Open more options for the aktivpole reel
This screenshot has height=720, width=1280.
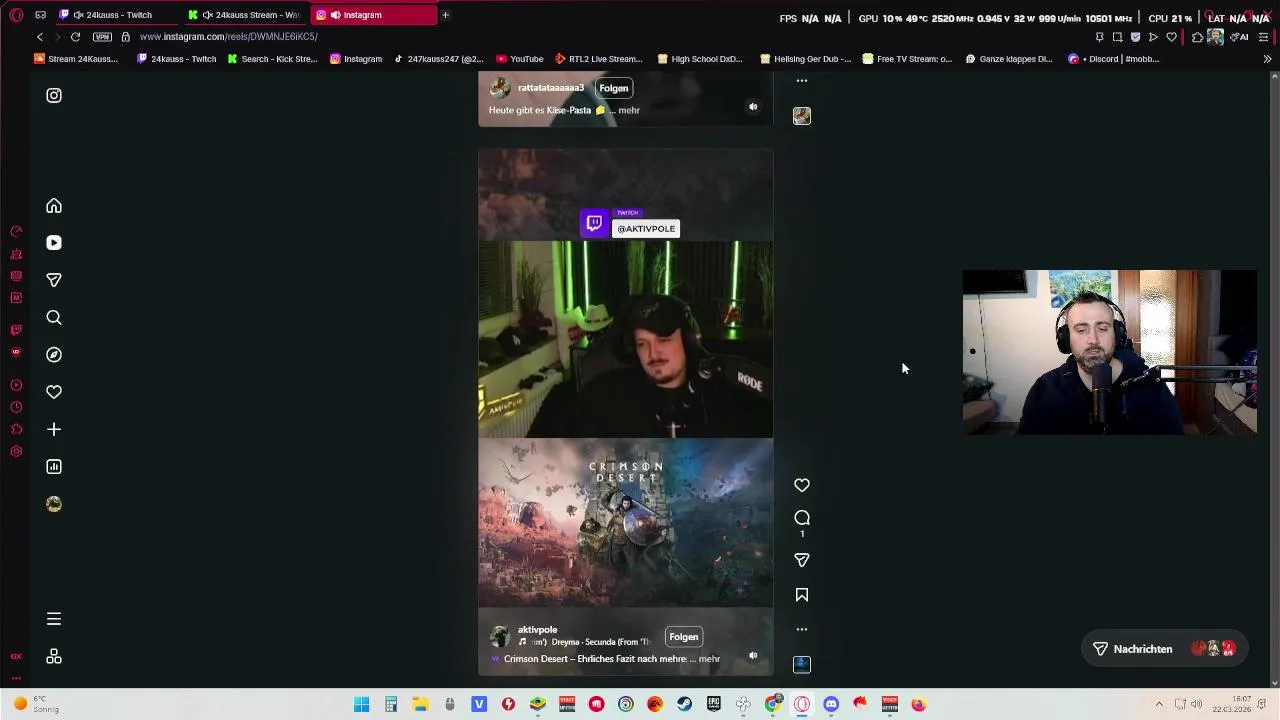coord(802,629)
